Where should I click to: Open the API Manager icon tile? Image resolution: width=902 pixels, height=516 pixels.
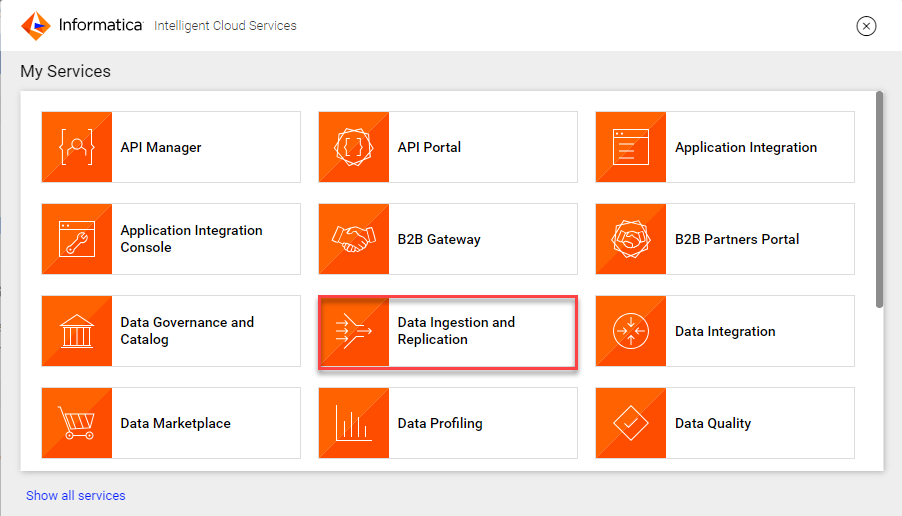(x=77, y=147)
